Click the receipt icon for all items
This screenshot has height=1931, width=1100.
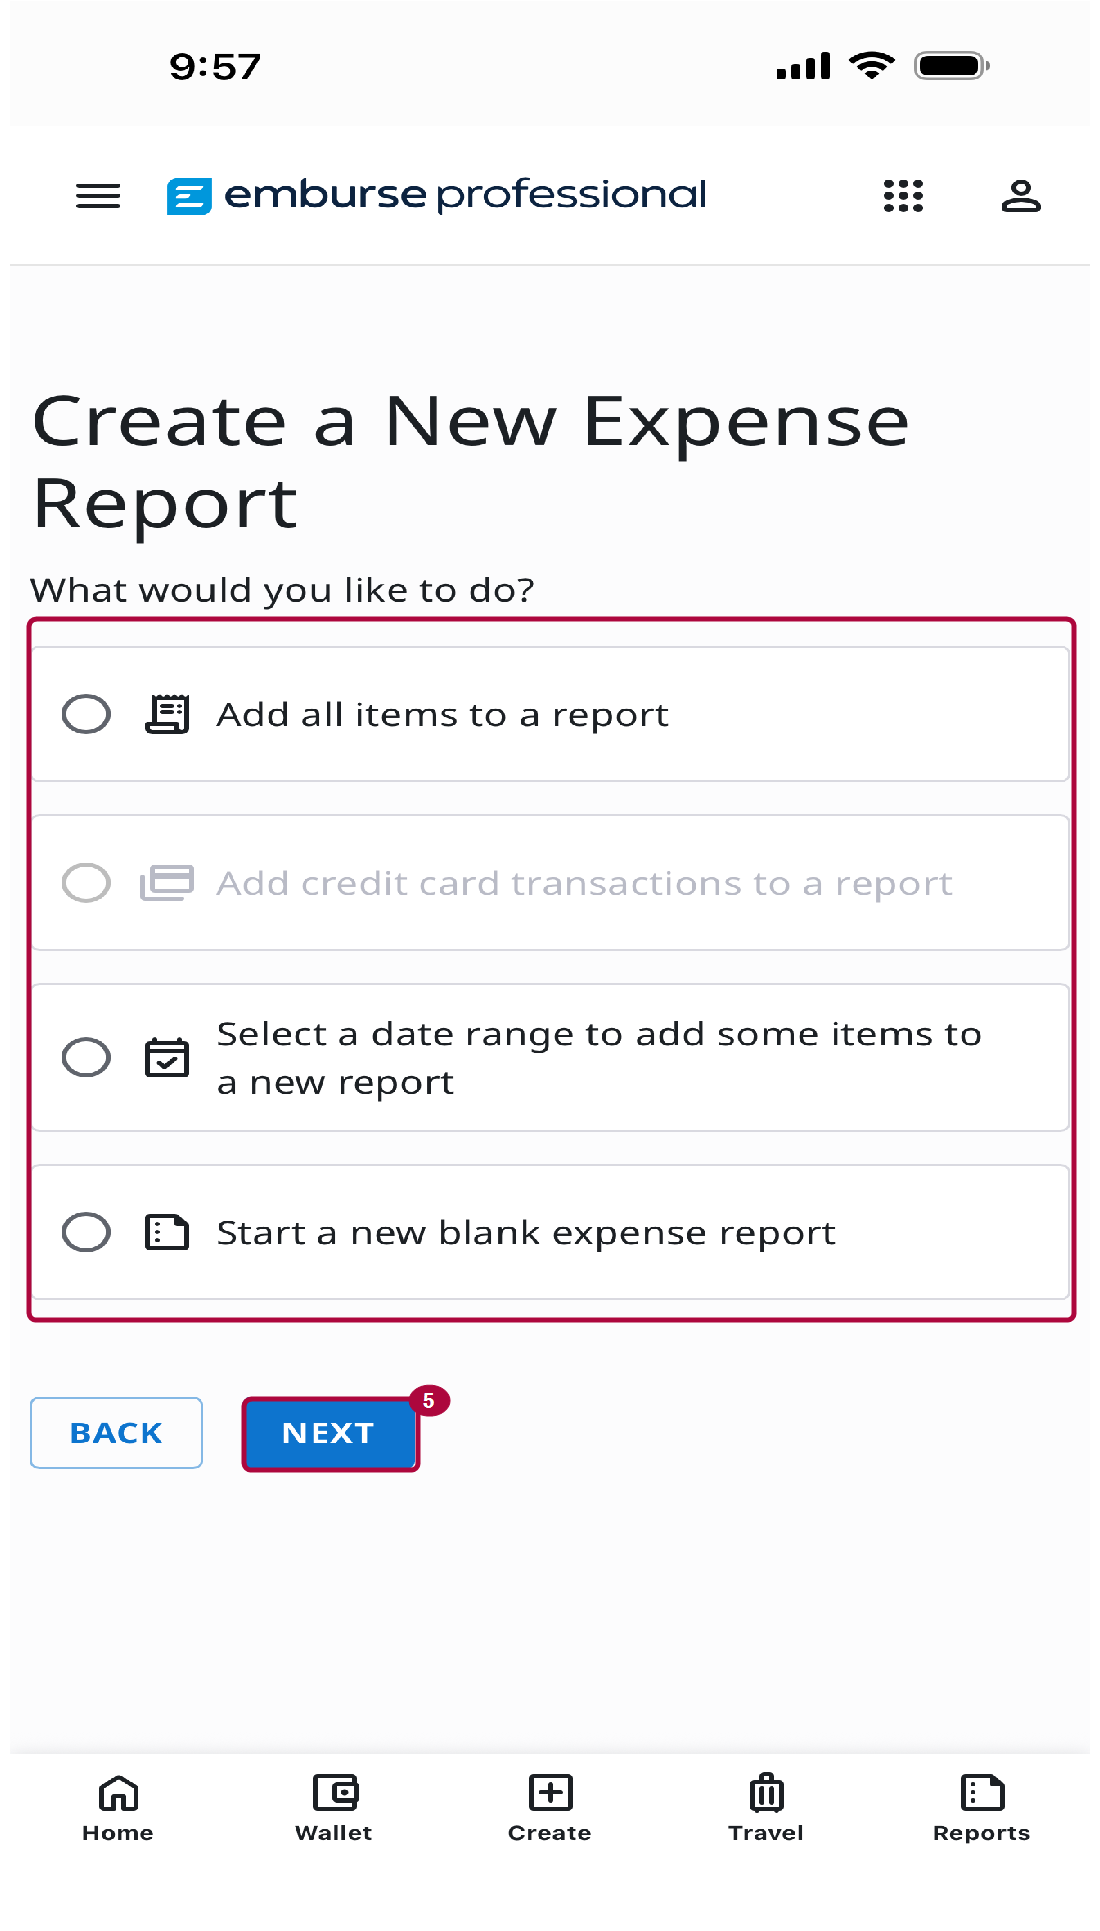point(167,714)
